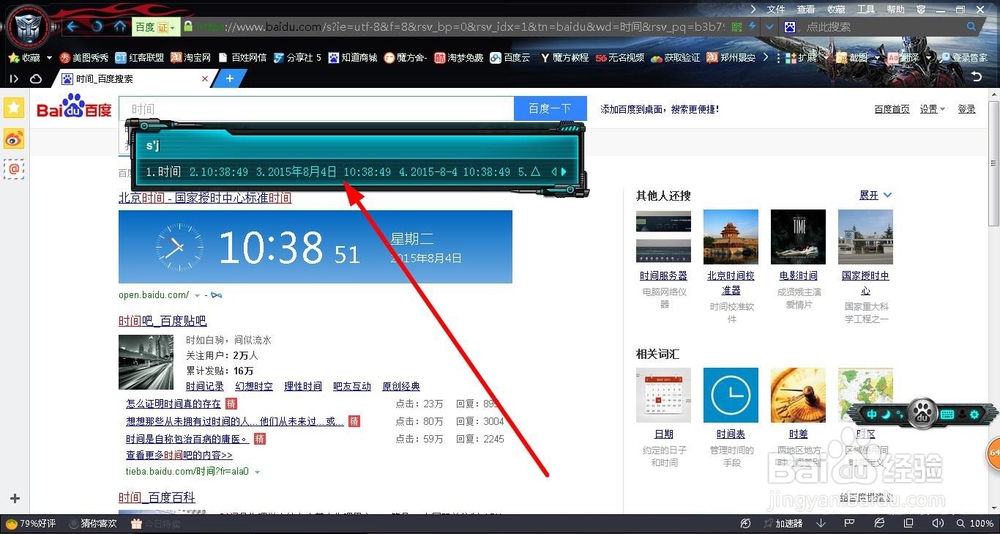Click the cloud sync icon near tabs

36,78
